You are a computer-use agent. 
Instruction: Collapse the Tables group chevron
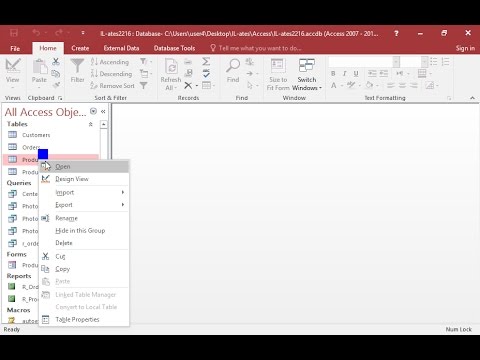(x=90, y=124)
